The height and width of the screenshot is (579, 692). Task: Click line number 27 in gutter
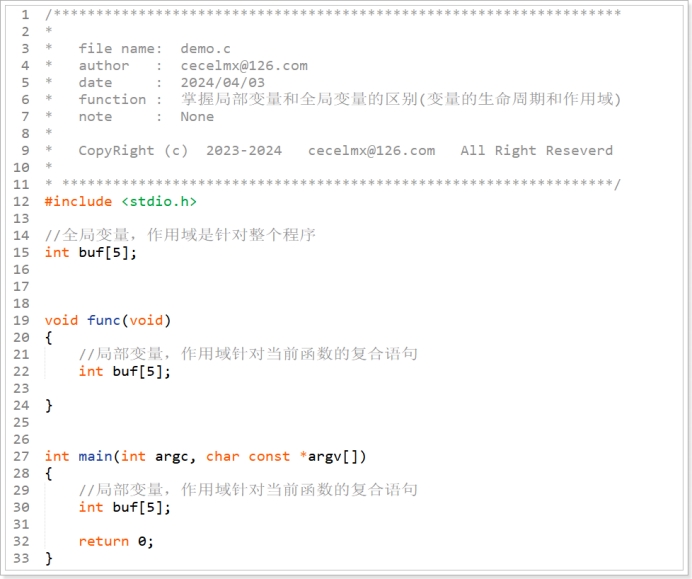(21, 456)
